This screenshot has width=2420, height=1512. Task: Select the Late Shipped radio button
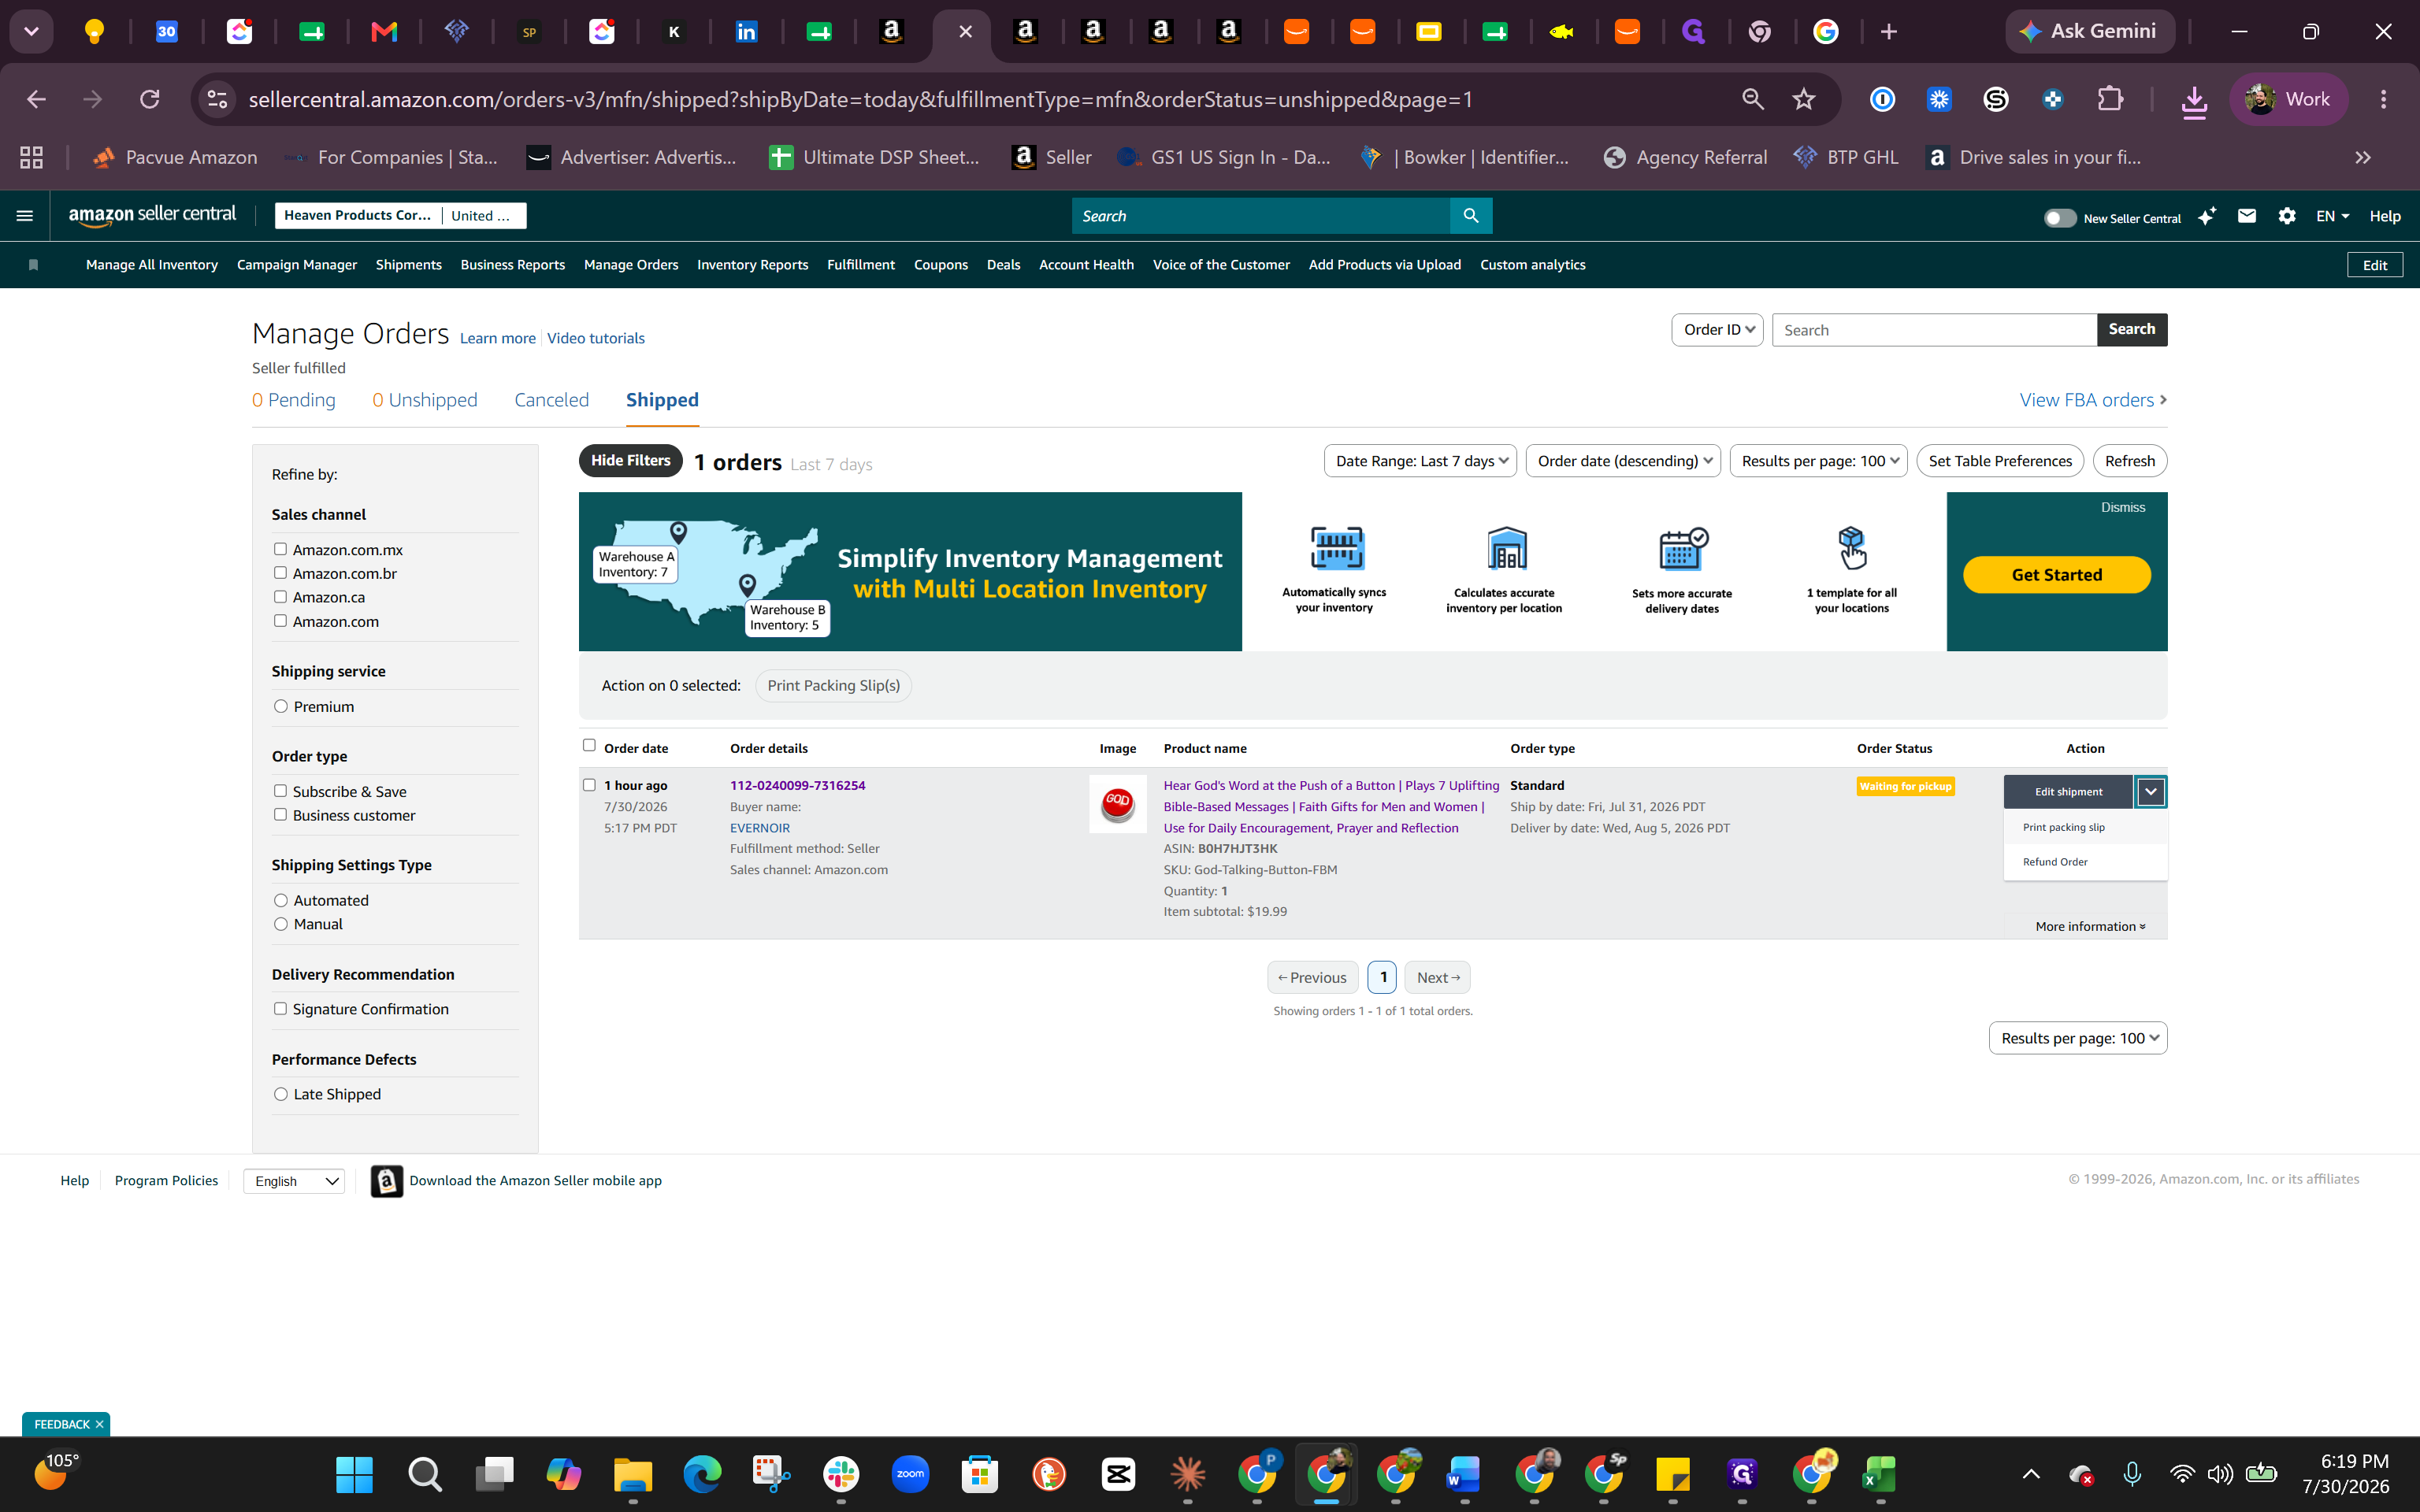[281, 1094]
